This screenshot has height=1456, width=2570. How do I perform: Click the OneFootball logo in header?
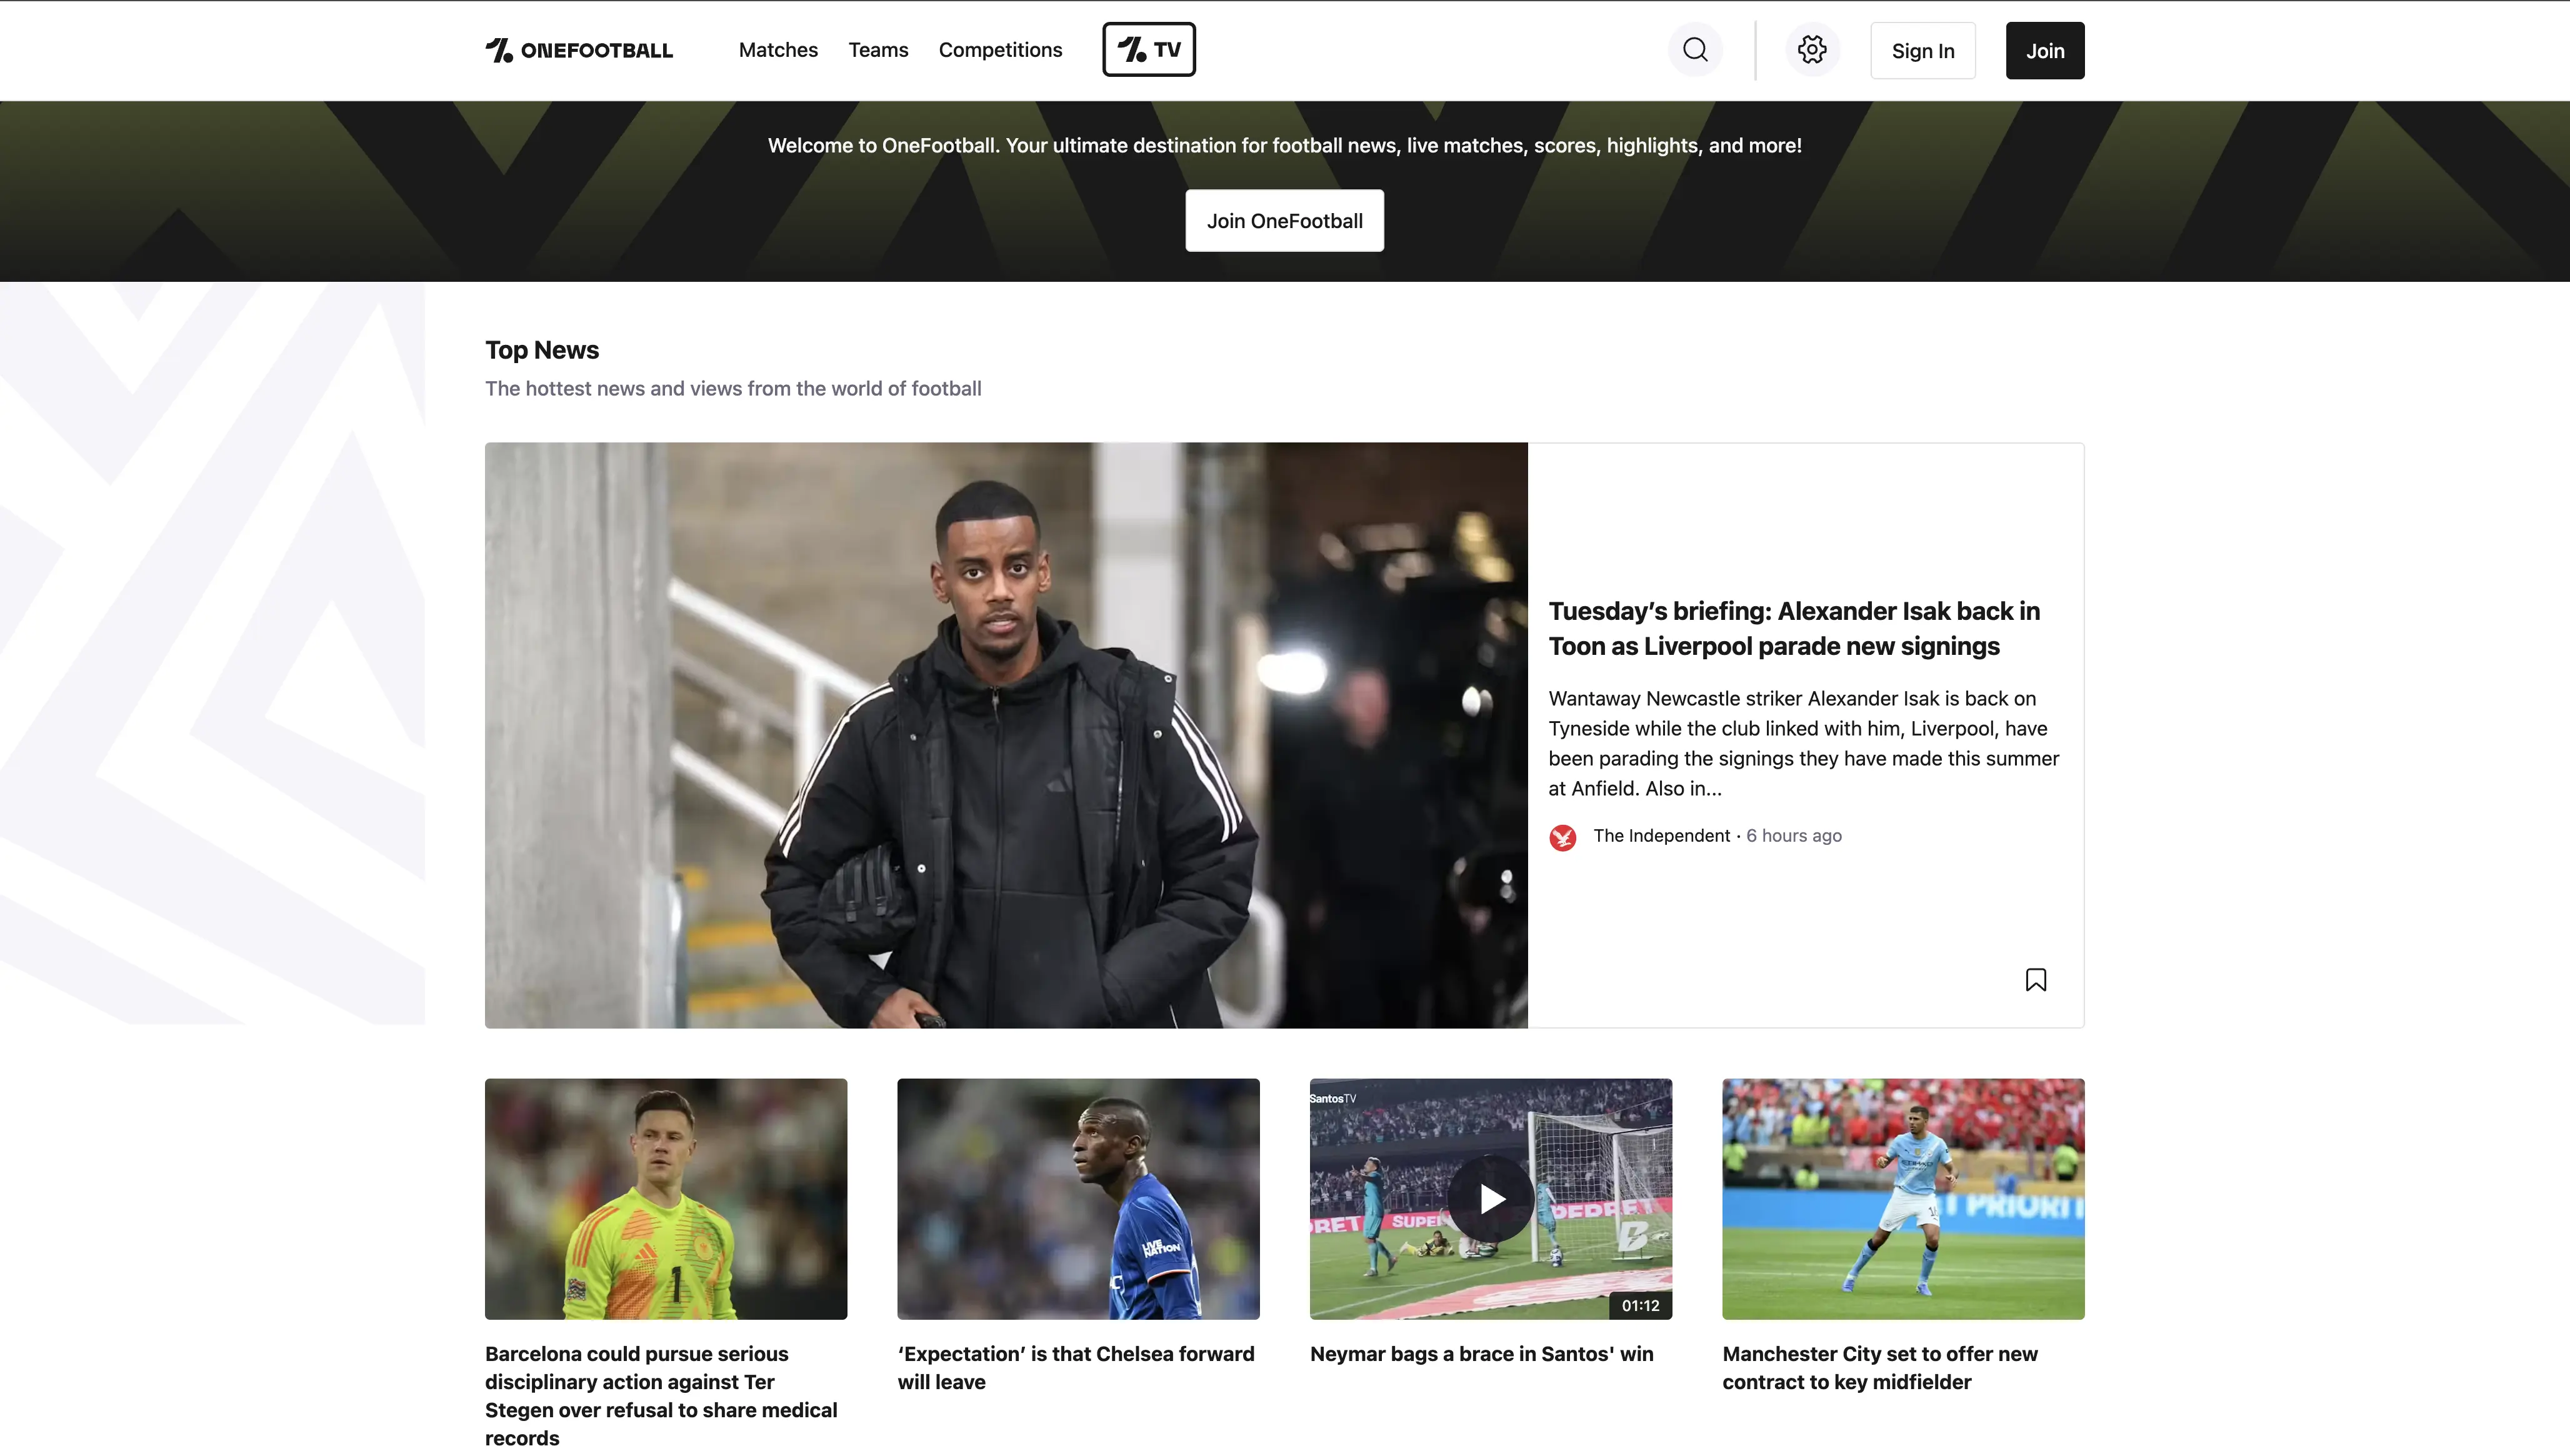[x=579, y=50]
